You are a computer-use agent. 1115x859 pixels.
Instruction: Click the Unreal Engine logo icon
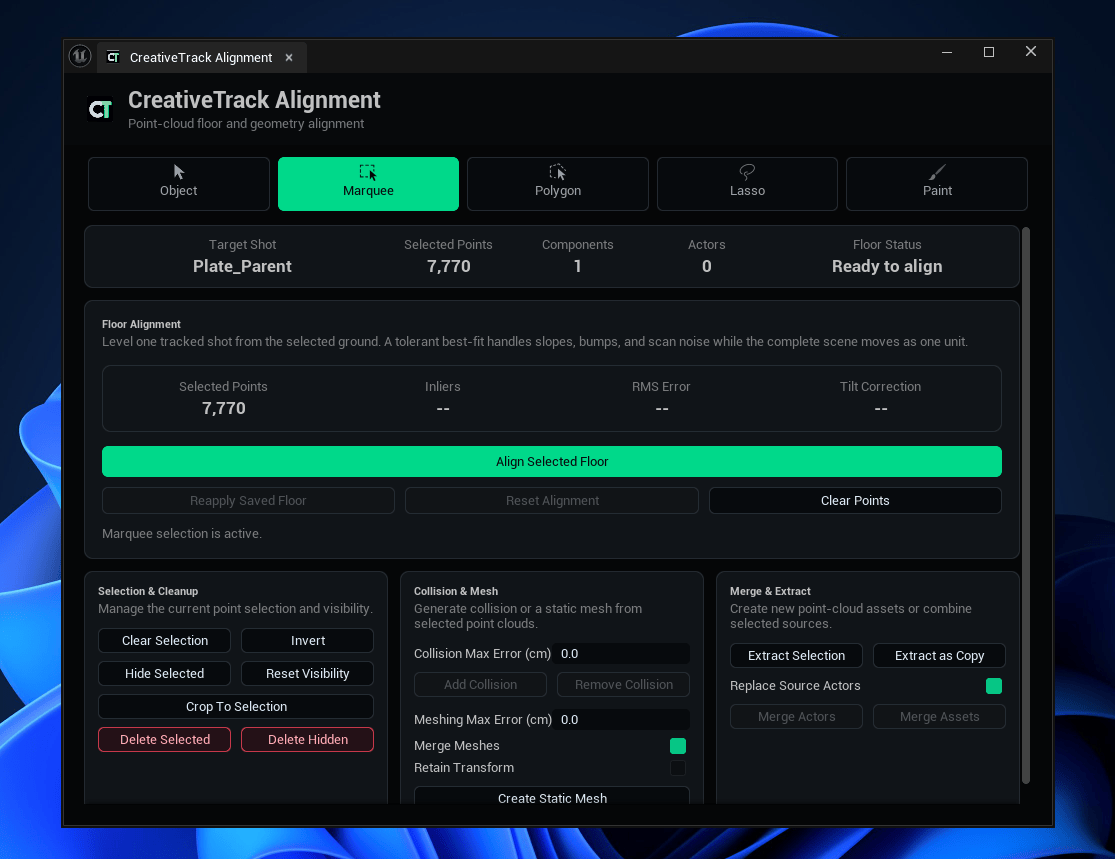click(80, 55)
